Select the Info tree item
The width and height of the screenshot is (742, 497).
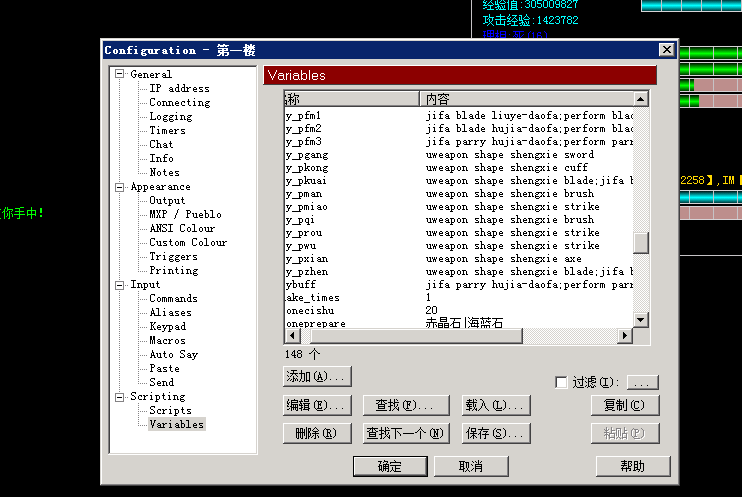coord(161,159)
